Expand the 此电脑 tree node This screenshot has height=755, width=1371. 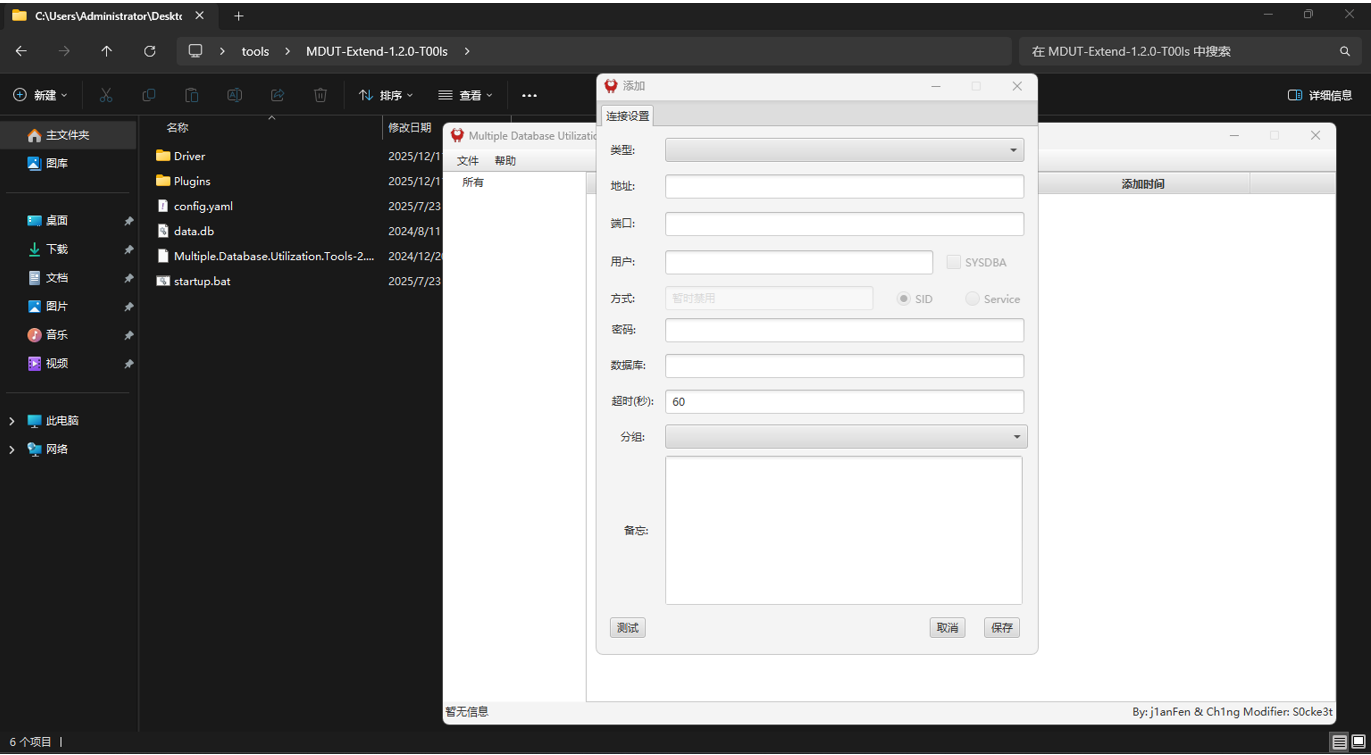[12, 421]
